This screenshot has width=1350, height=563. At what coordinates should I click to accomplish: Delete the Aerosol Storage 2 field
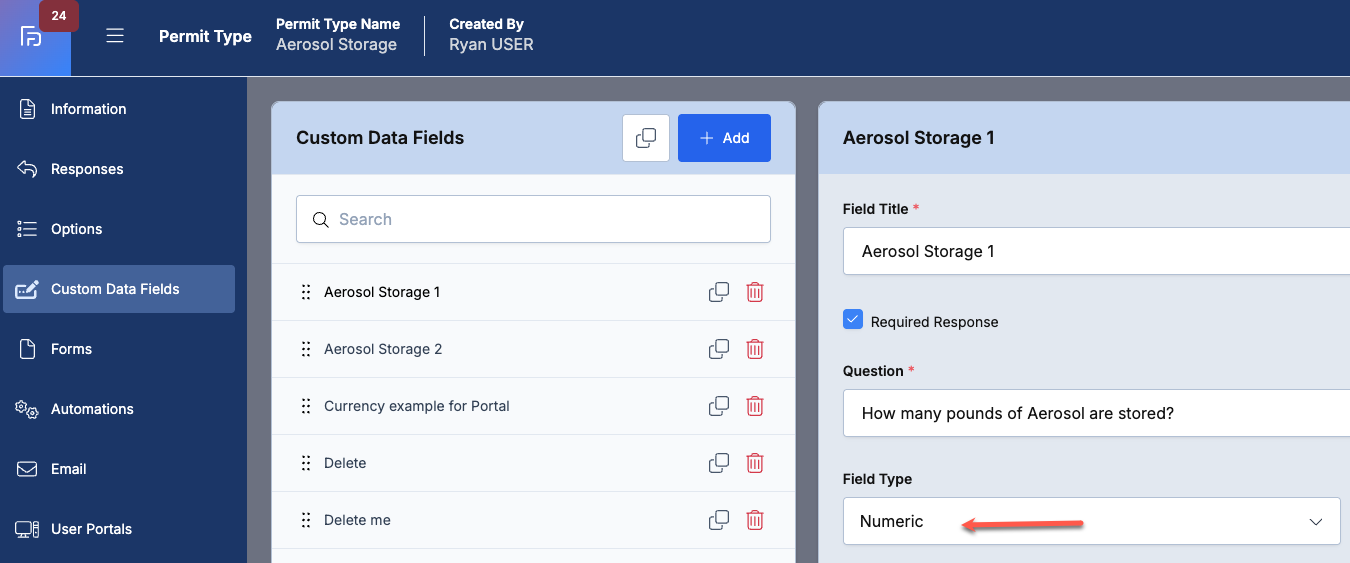pyautogui.click(x=755, y=349)
